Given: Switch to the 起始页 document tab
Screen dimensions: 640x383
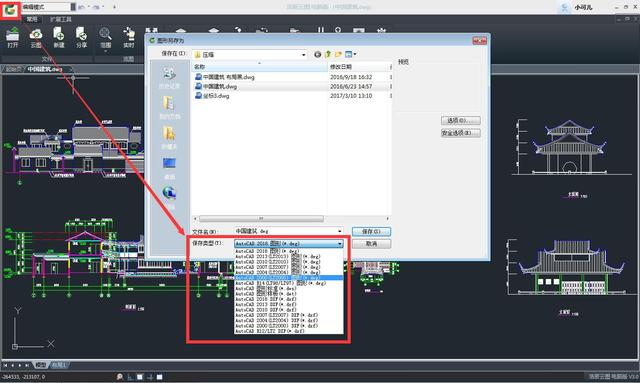Looking at the screenshot, I should [13, 69].
